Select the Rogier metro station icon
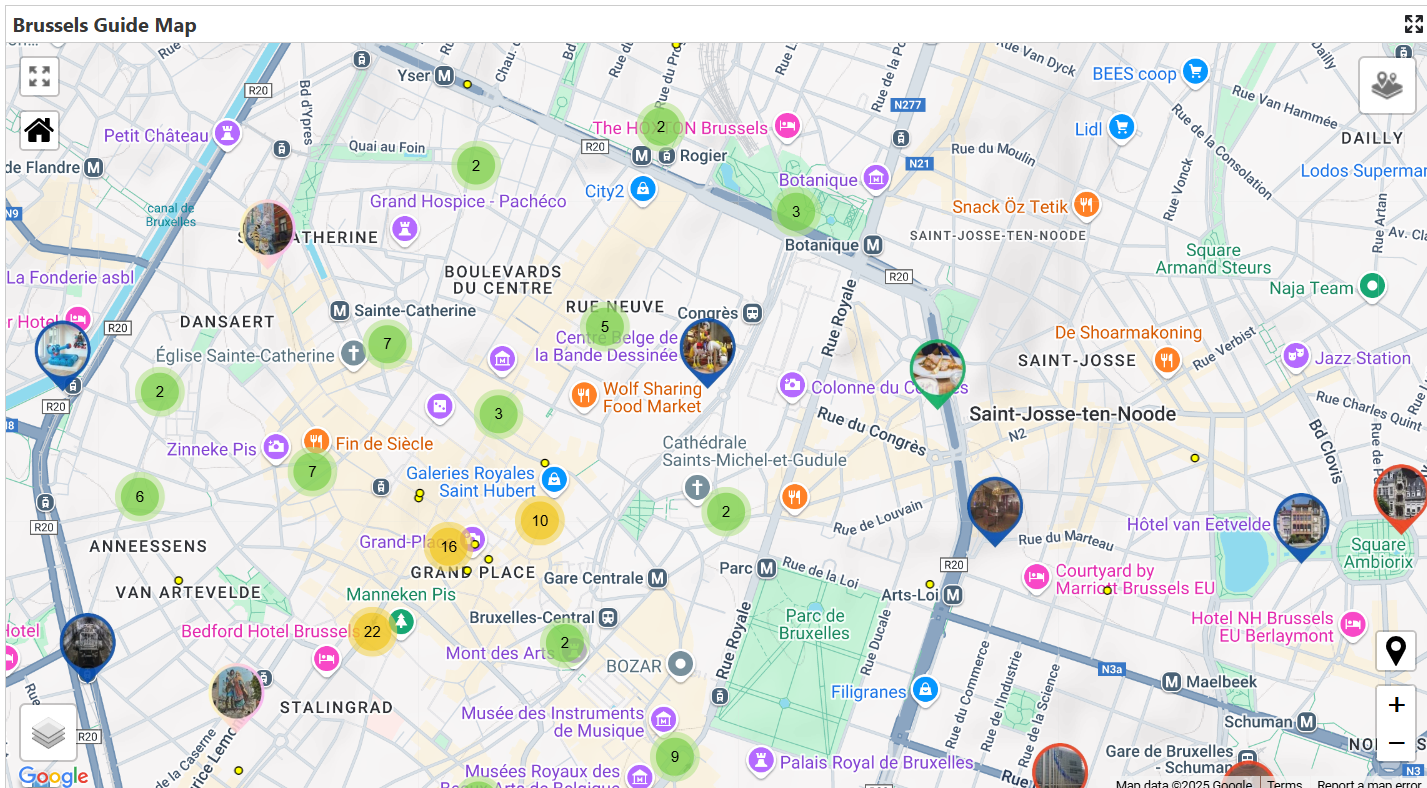Image resolution: width=1427 pixels, height=788 pixels. 641,155
